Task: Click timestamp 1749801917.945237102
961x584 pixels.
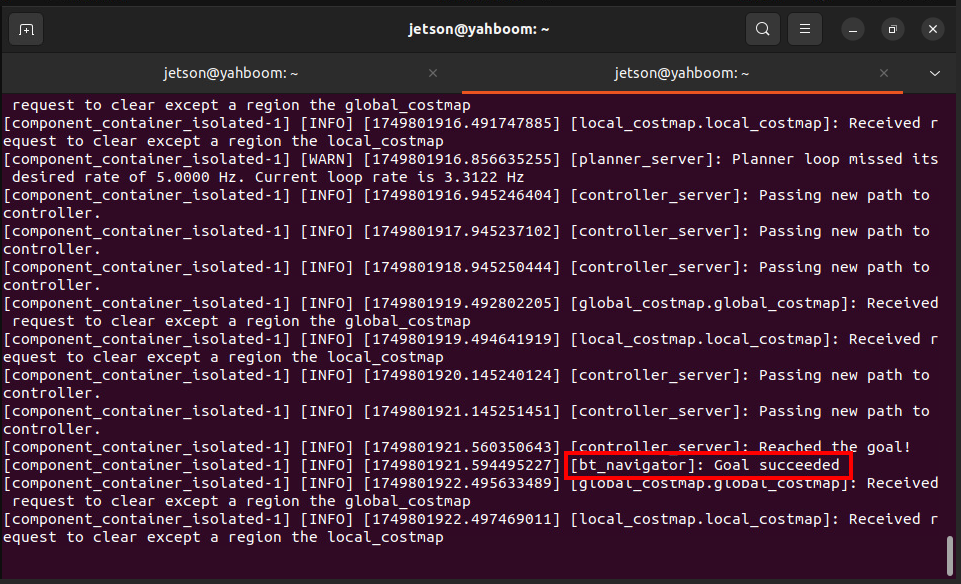Action: (462, 232)
